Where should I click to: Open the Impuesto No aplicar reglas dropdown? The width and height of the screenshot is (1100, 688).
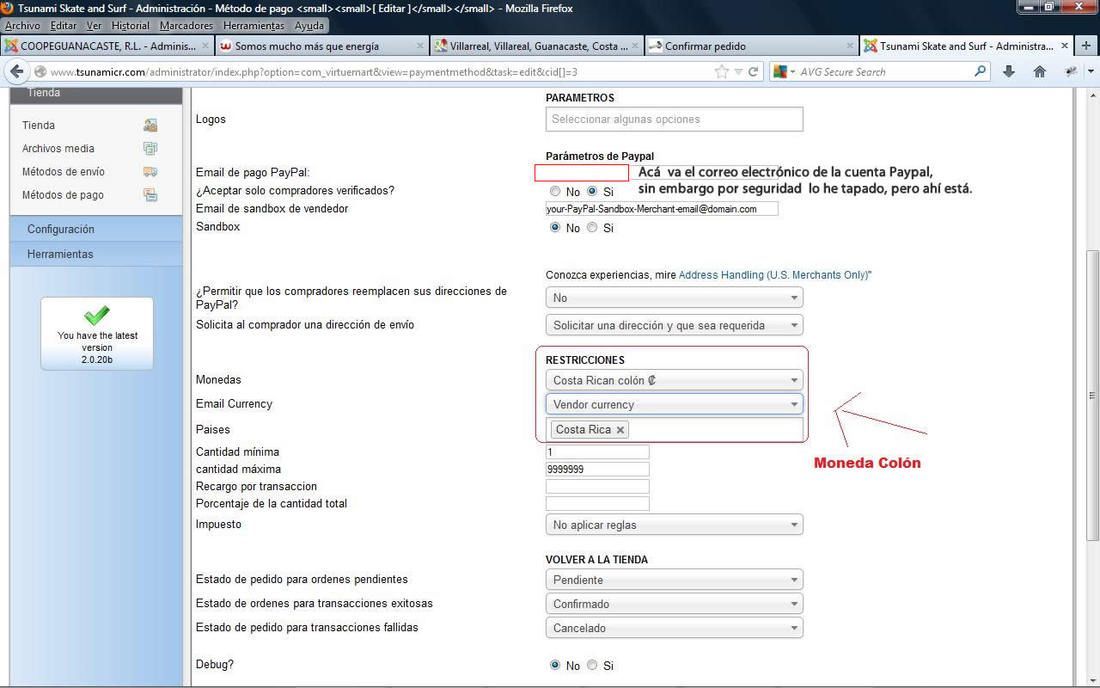674,525
